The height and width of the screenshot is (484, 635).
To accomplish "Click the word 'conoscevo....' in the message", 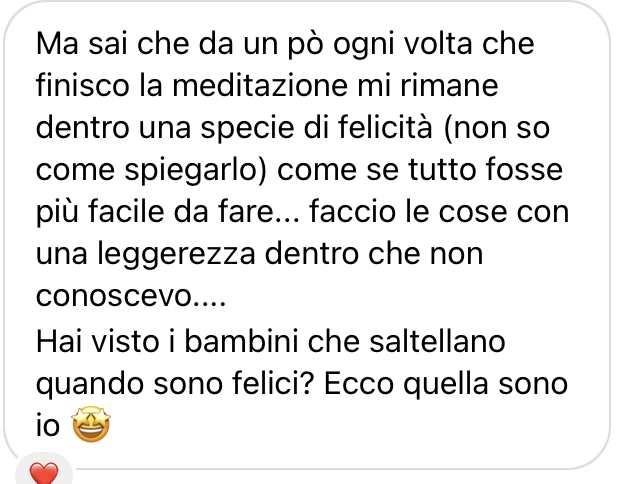I will pos(131,296).
